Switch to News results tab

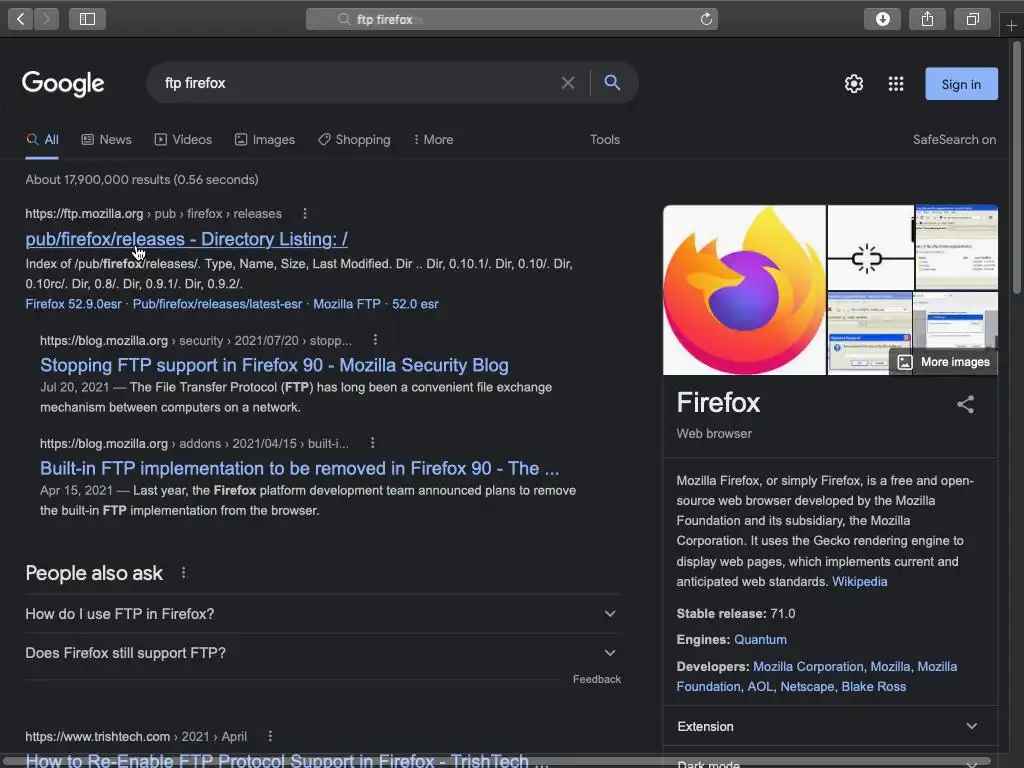point(106,140)
